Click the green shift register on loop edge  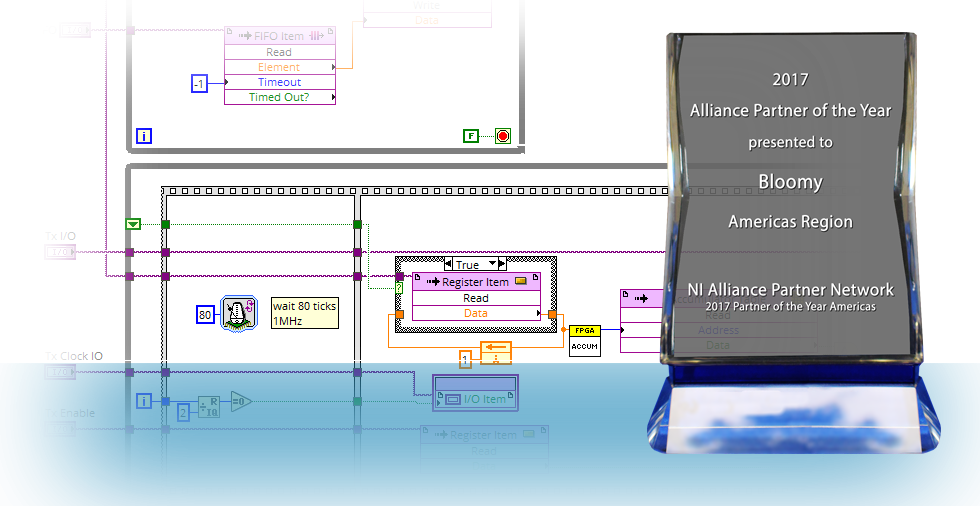(x=132, y=224)
